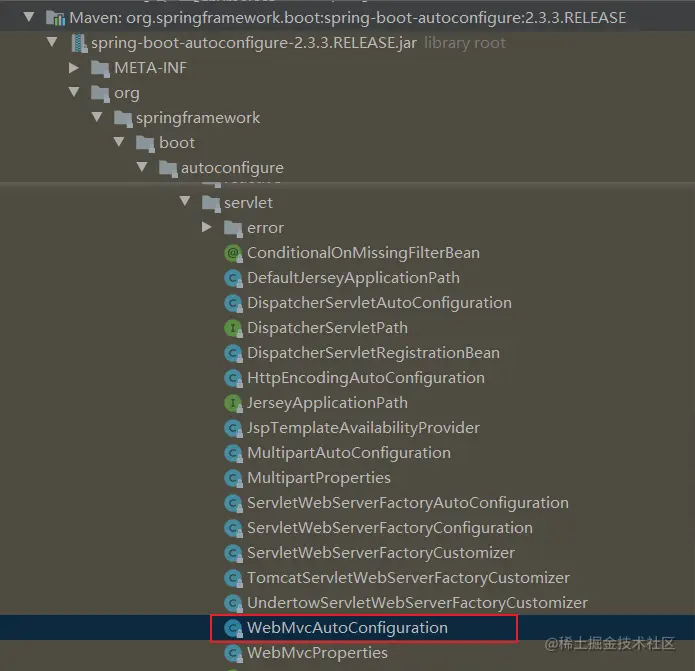The image size is (695, 671).
Task: Click DispatcherServletAutoConfiguration class icon
Action: tap(233, 304)
